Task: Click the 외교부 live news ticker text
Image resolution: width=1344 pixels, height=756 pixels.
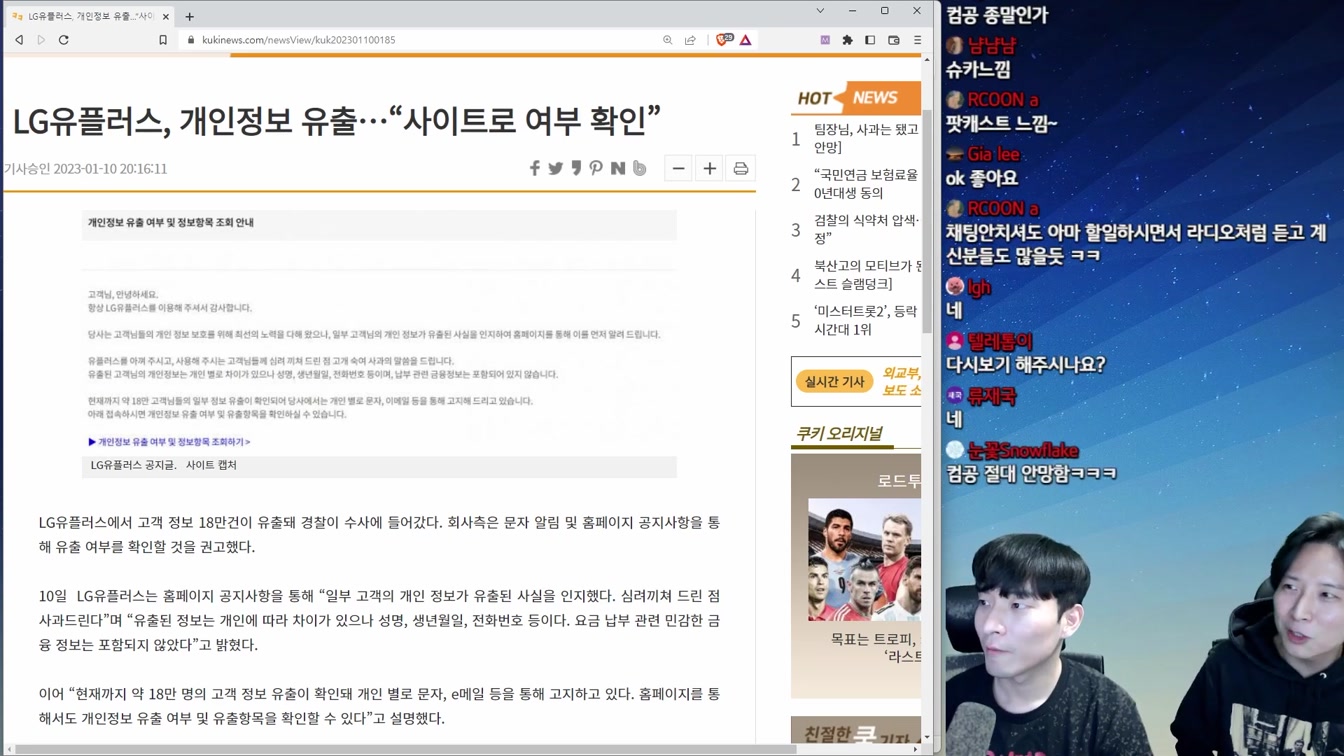Action: (x=901, y=381)
